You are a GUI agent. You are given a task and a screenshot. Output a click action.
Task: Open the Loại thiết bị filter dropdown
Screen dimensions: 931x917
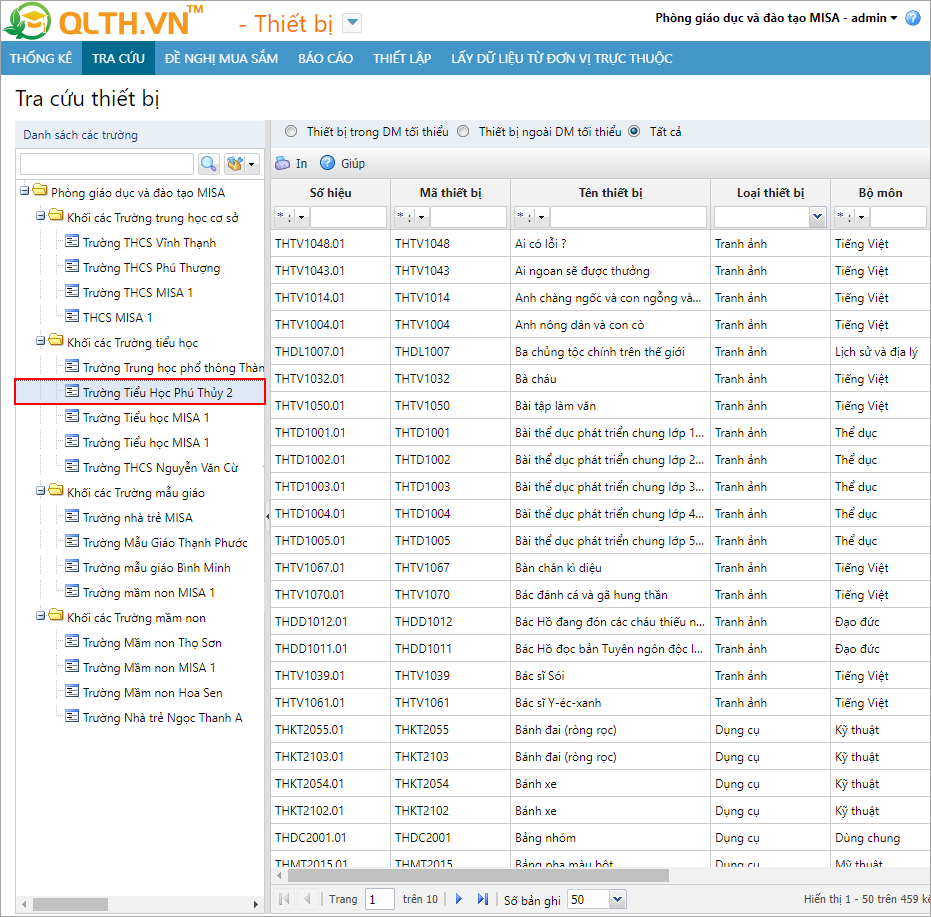pos(817,217)
